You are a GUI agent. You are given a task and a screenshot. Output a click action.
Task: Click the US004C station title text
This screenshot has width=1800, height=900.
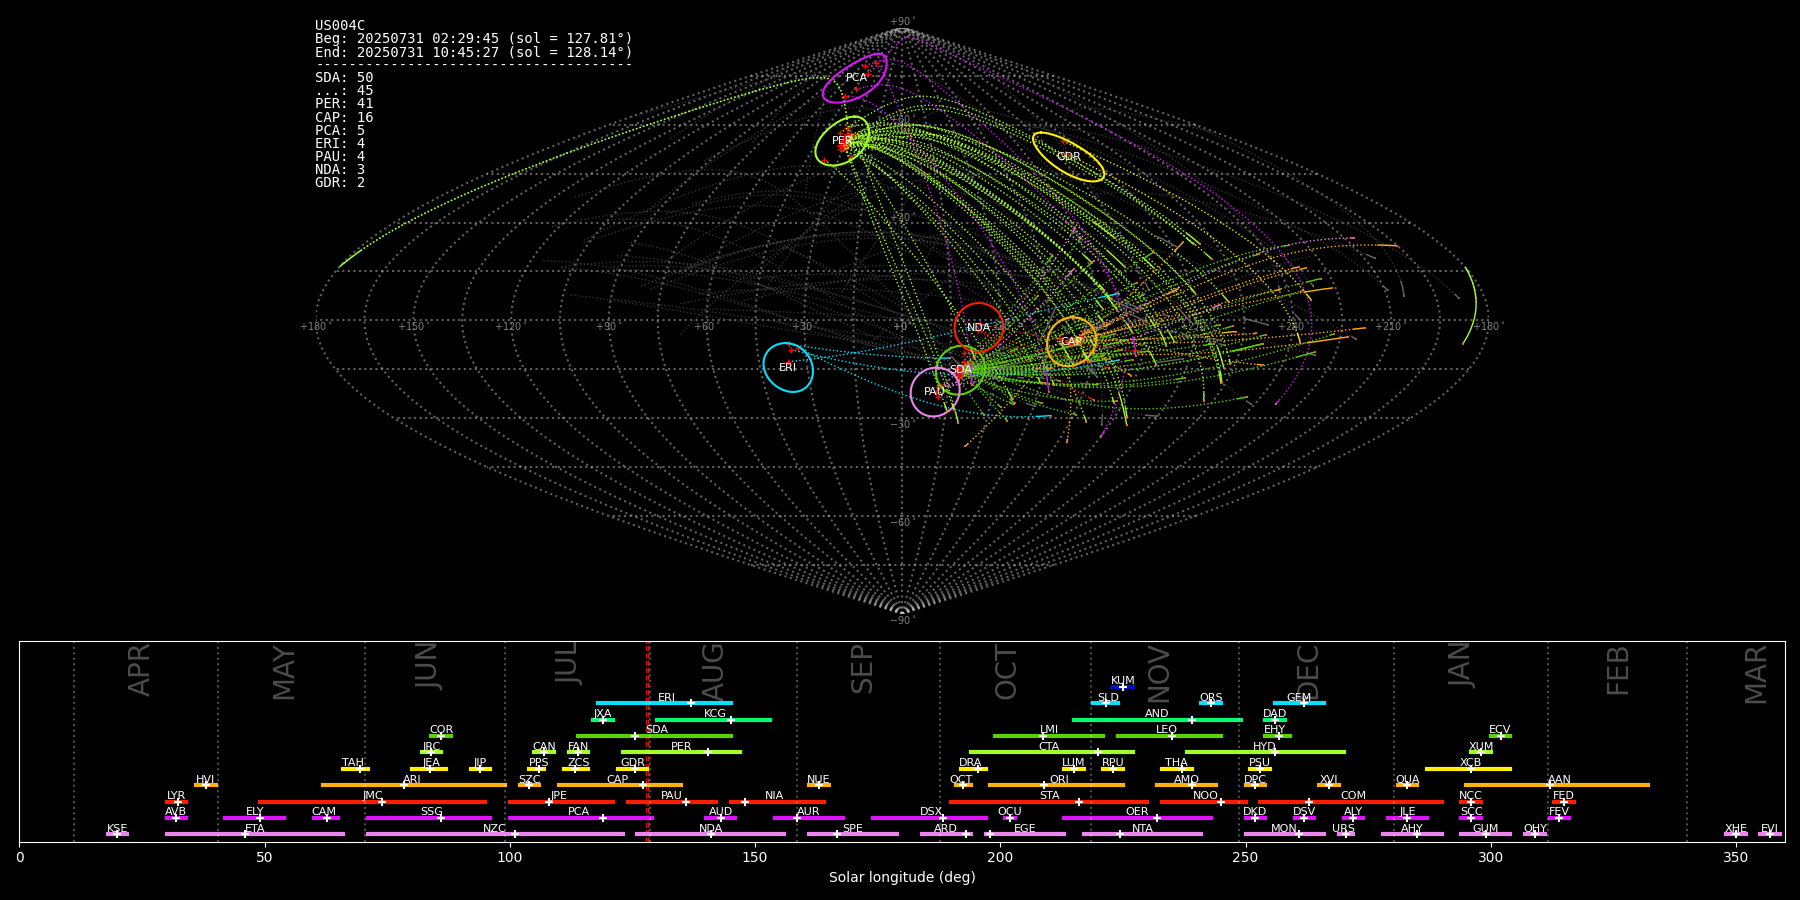pyautogui.click(x=340, y=26)
